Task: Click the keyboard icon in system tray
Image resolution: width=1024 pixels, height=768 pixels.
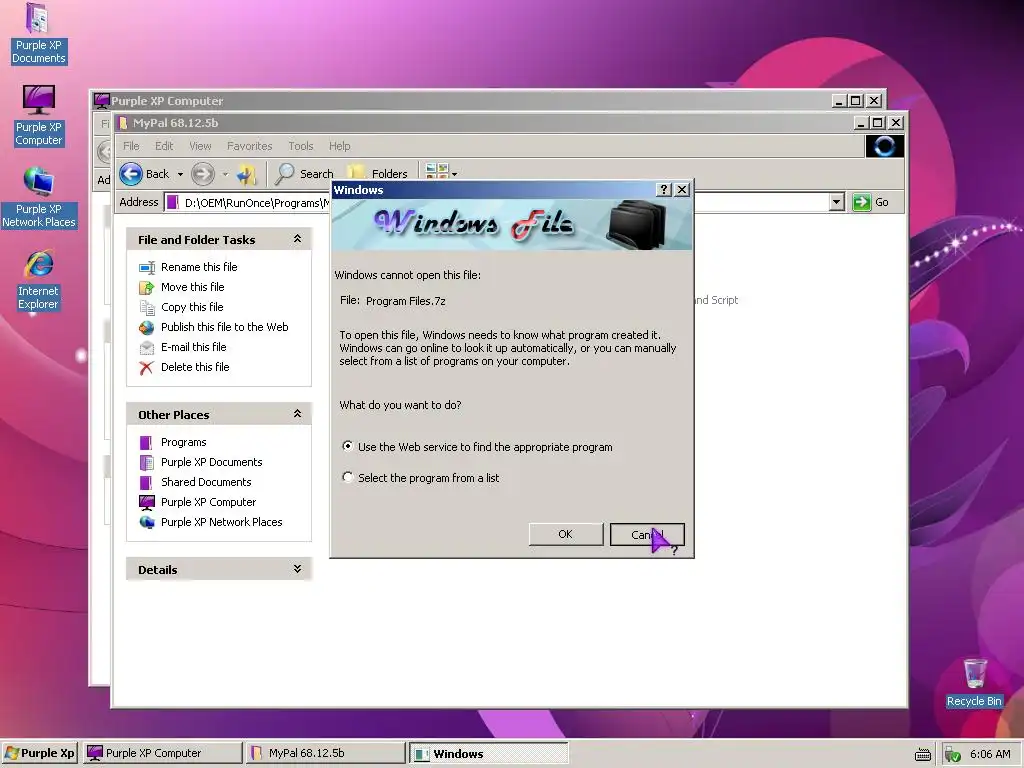Action: pos(923,755)
